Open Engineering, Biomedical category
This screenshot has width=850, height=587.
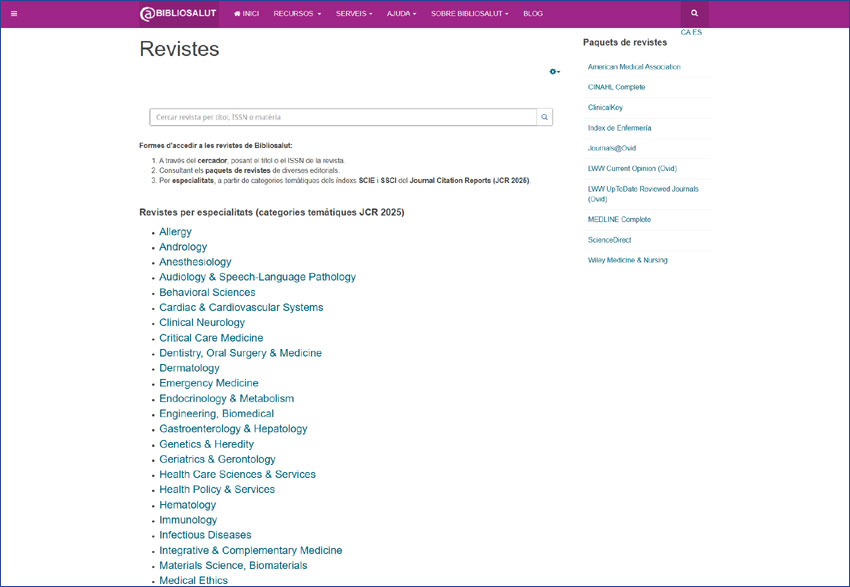[216, 414]
